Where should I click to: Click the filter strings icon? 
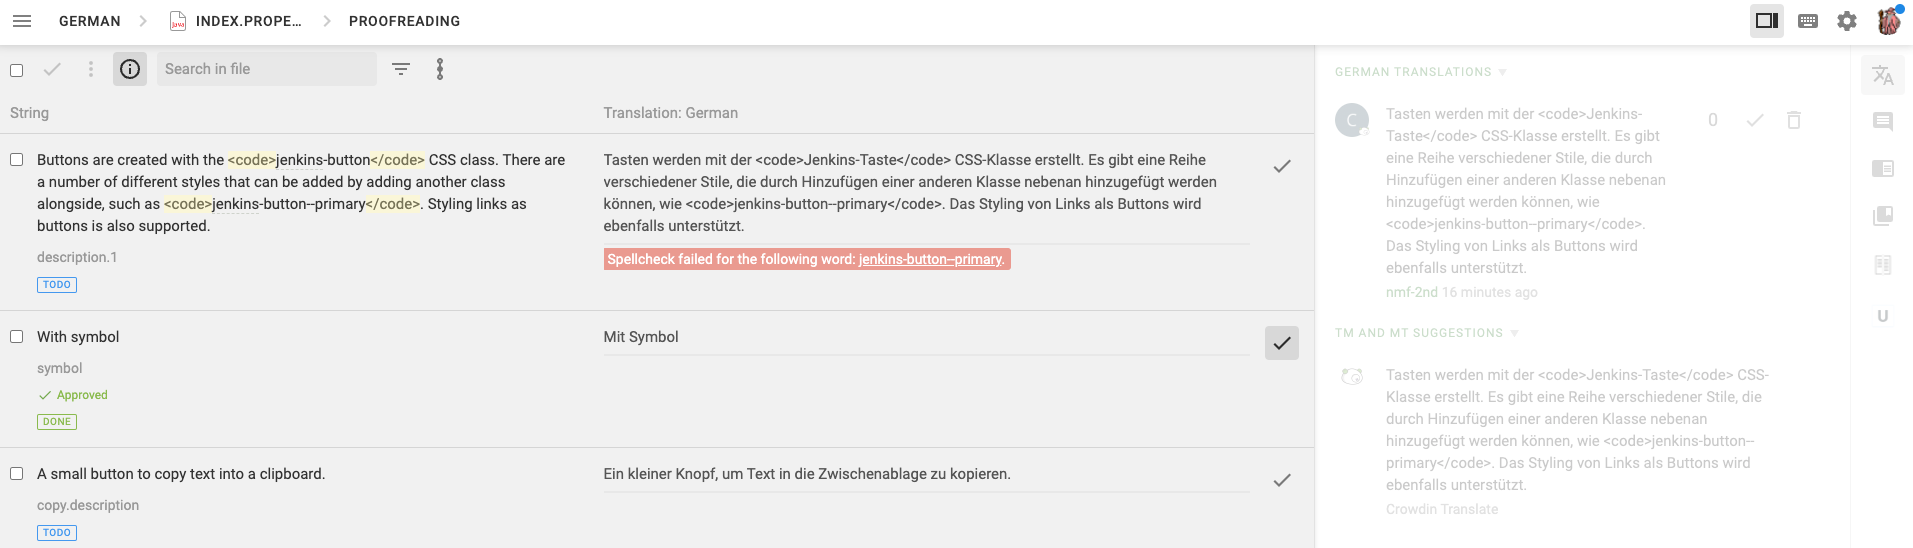[401, 69]
